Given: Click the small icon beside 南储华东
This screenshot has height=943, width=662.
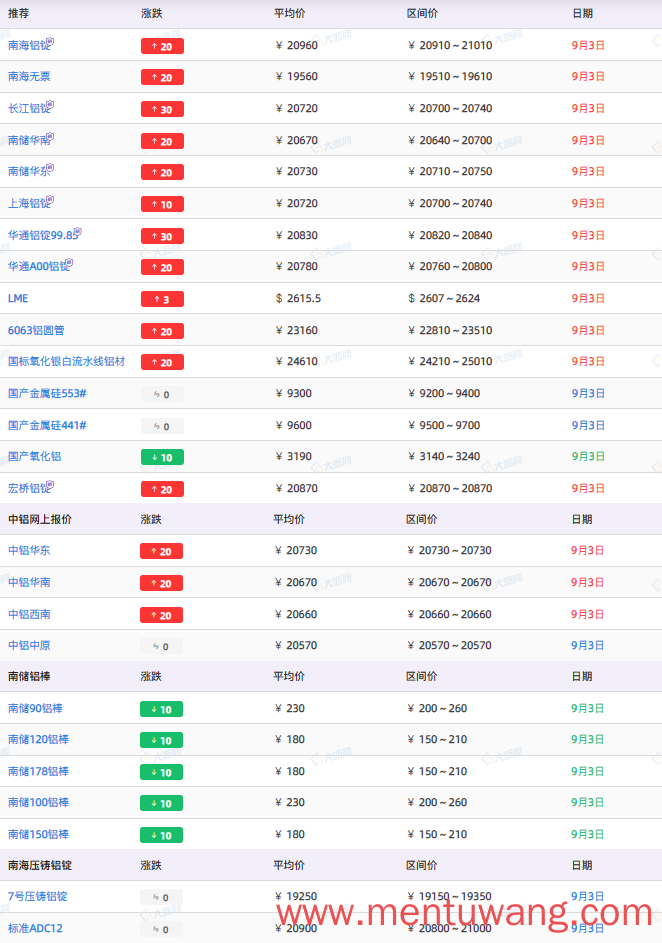Looking at the screenshot, I should coord(51,167).
